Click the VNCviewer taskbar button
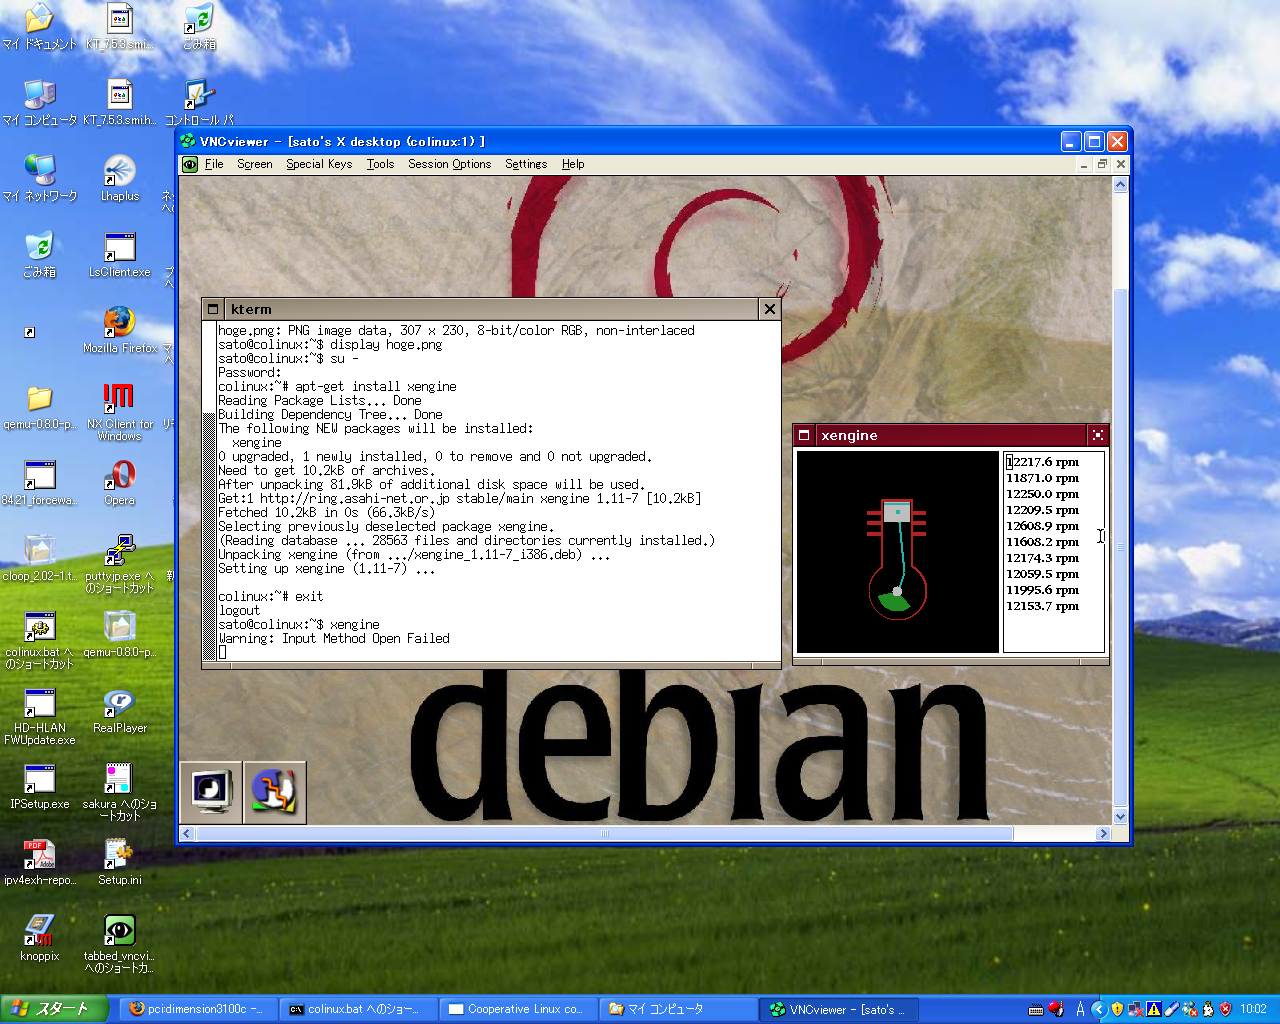Viewport: 1280px width, 1024px height. pos(837,1009)
